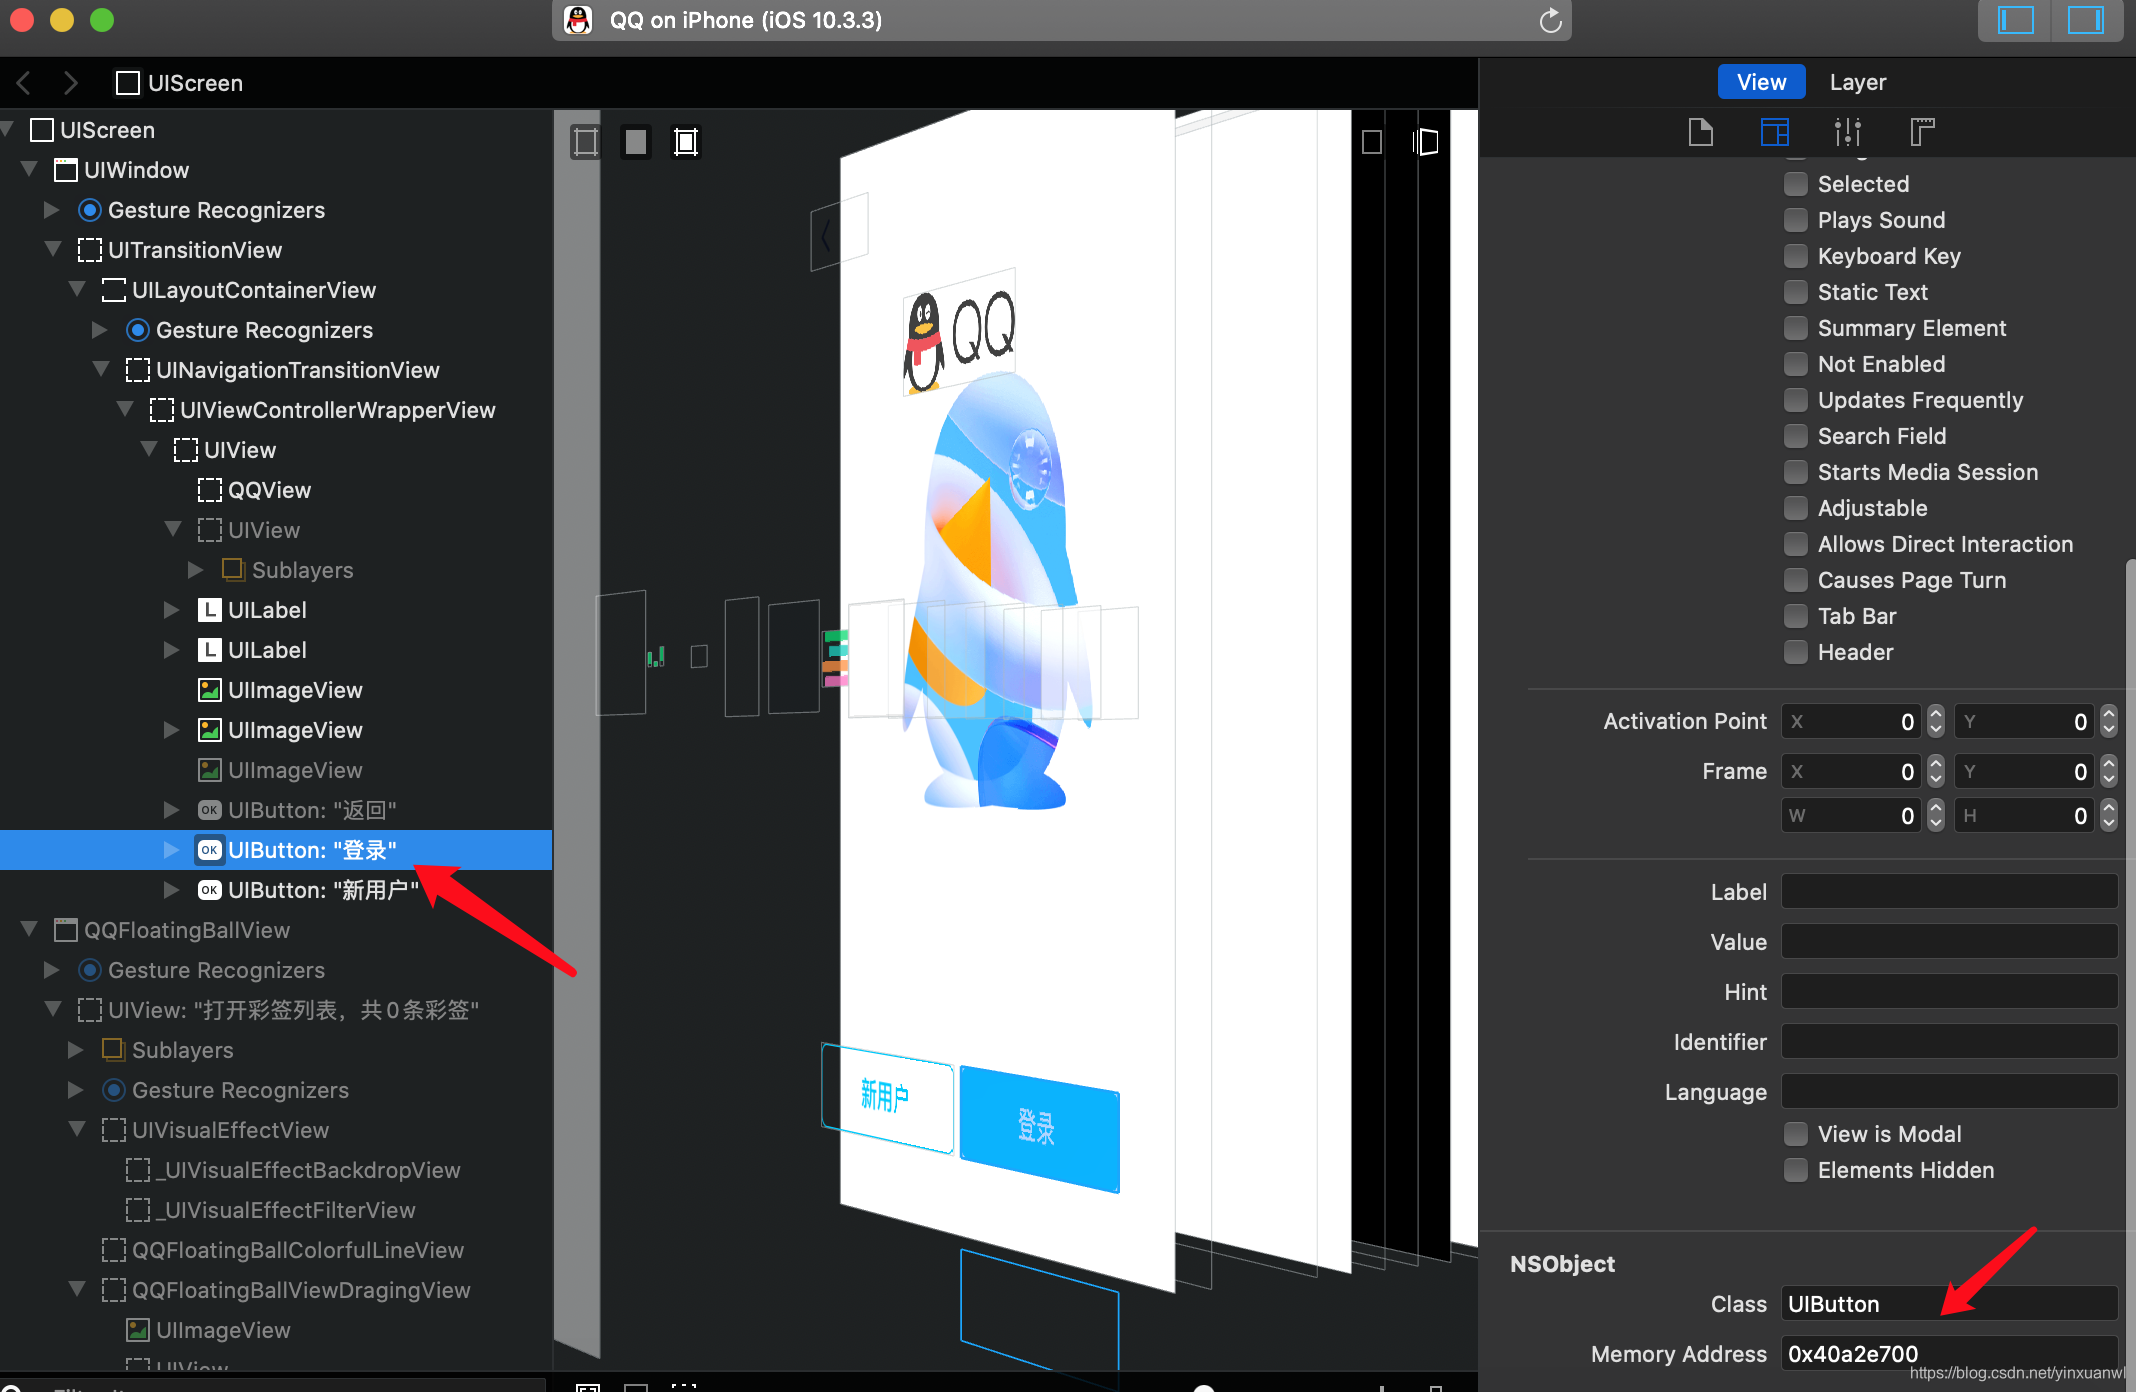Go forward with the right navigation arrow

70,83
